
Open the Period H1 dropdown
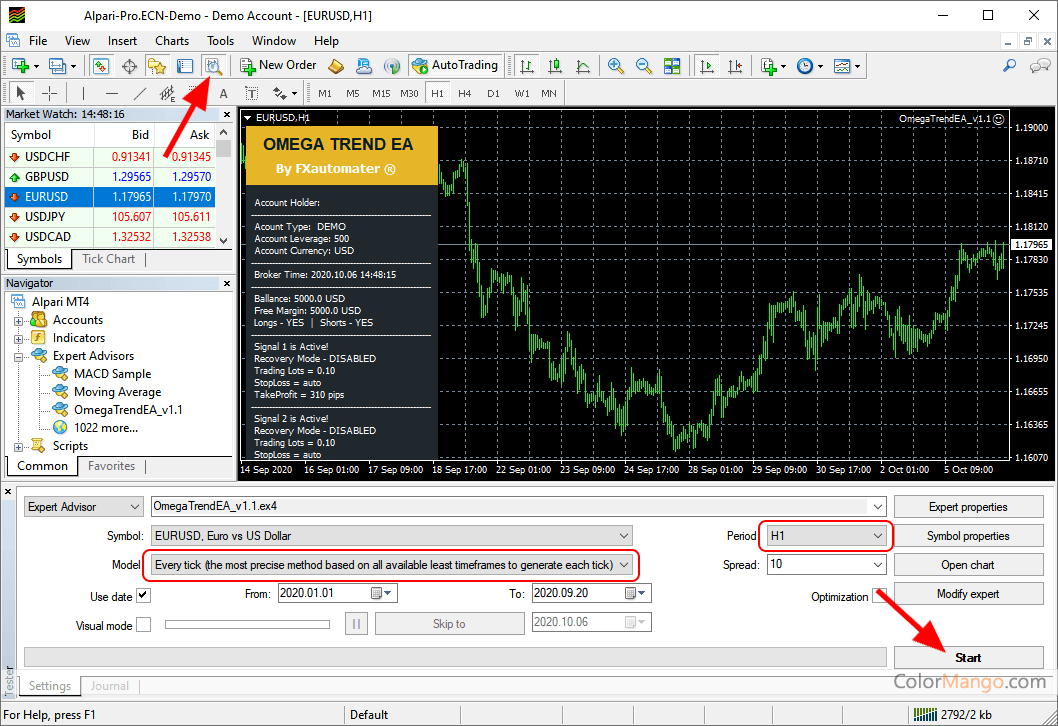tap(827, 536)
